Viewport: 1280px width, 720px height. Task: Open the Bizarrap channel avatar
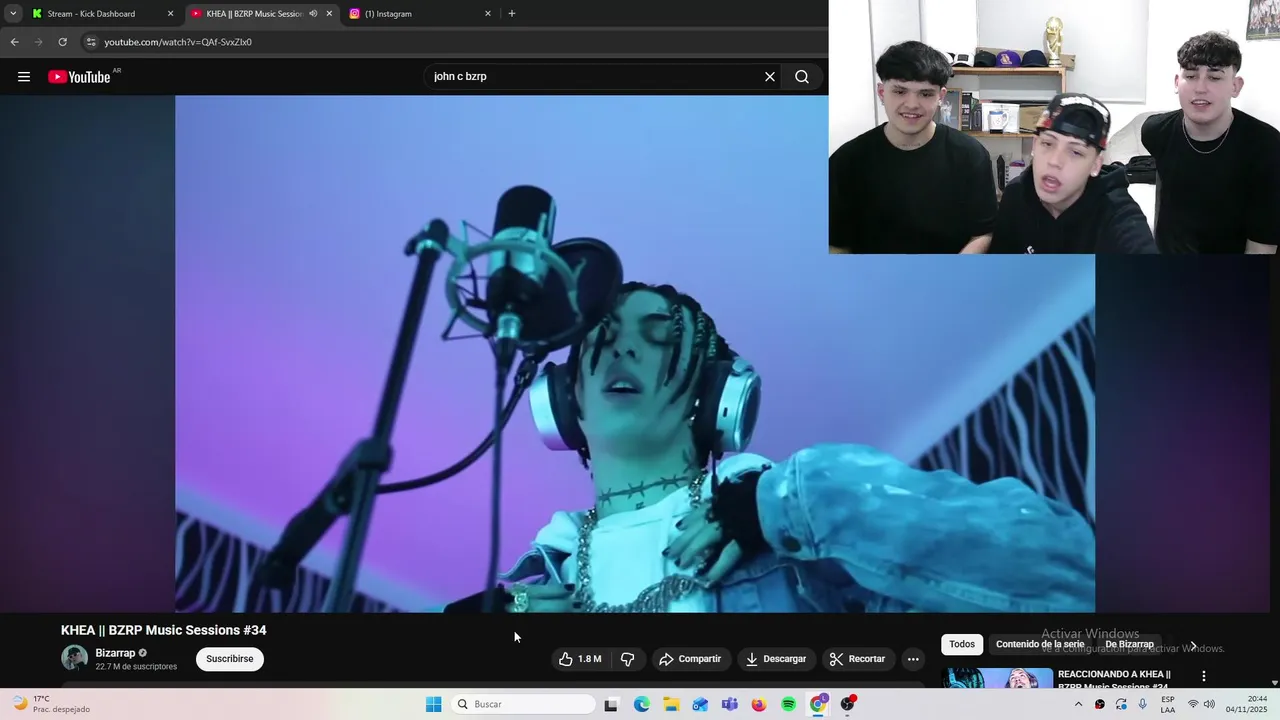[x=74, y=658]
